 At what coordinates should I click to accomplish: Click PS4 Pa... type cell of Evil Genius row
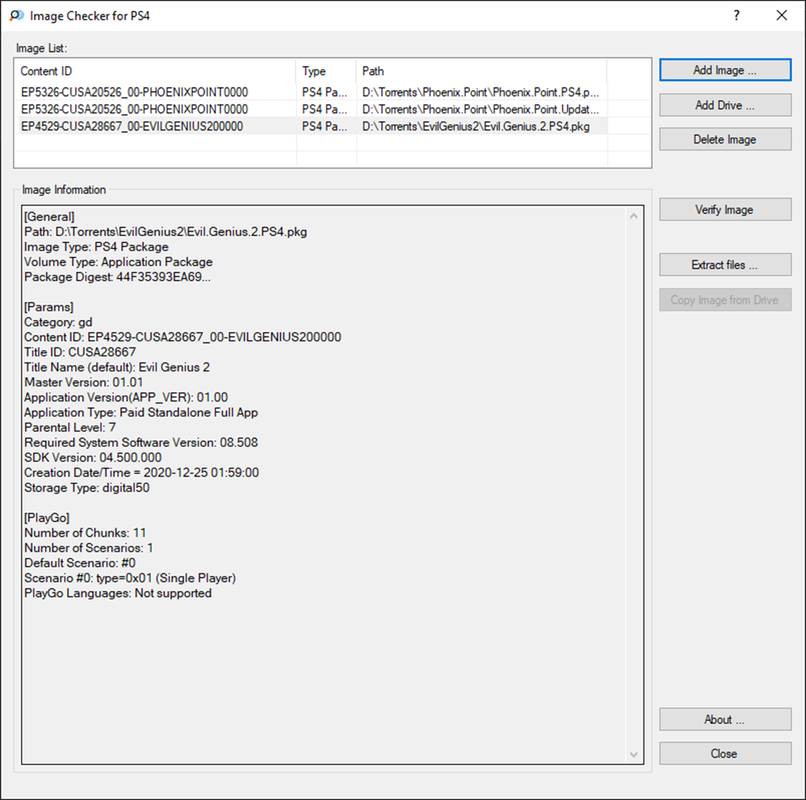click(x=324, y=126)
